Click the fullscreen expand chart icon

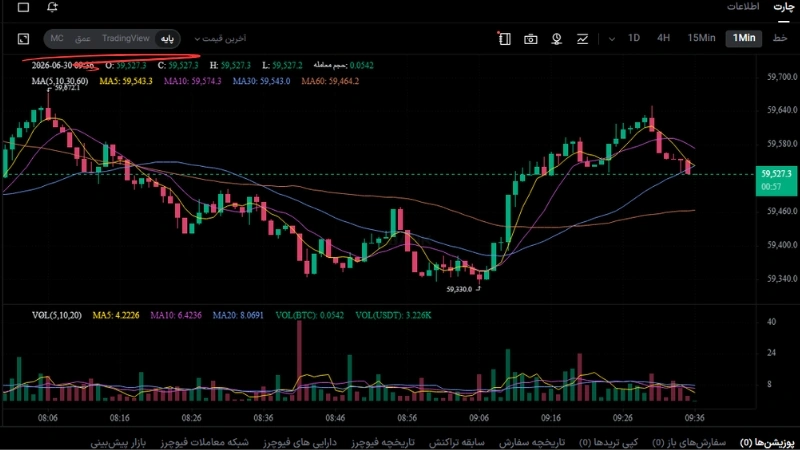23,39
